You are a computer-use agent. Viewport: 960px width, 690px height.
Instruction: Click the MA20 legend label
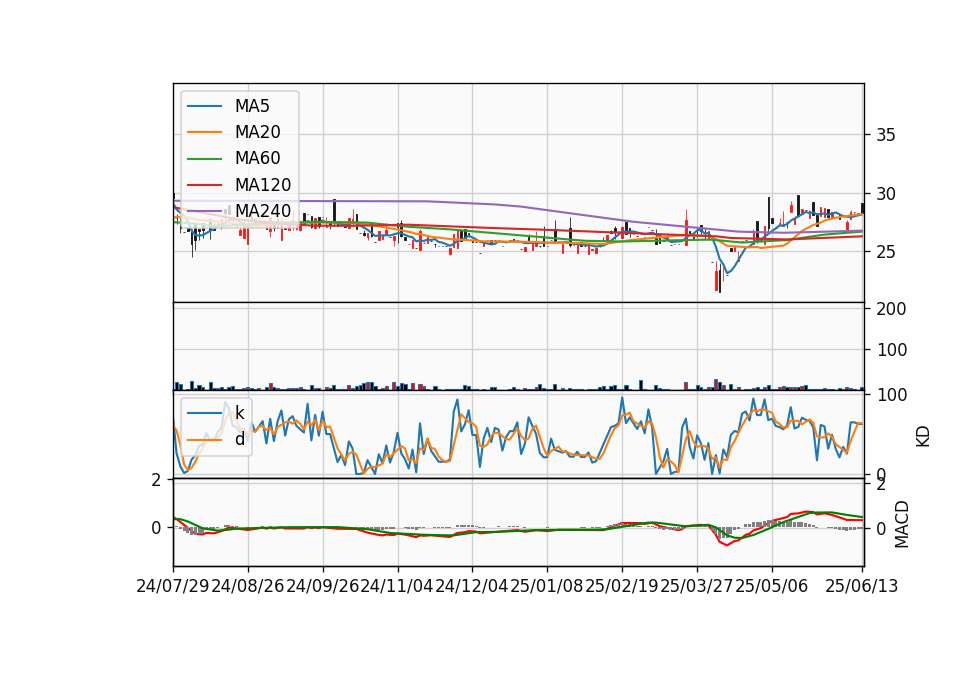(257, 132)
